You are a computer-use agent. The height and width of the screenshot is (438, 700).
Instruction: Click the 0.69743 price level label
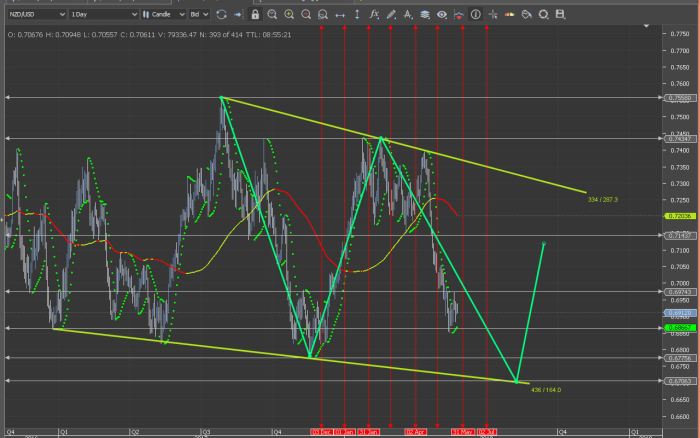680,292
